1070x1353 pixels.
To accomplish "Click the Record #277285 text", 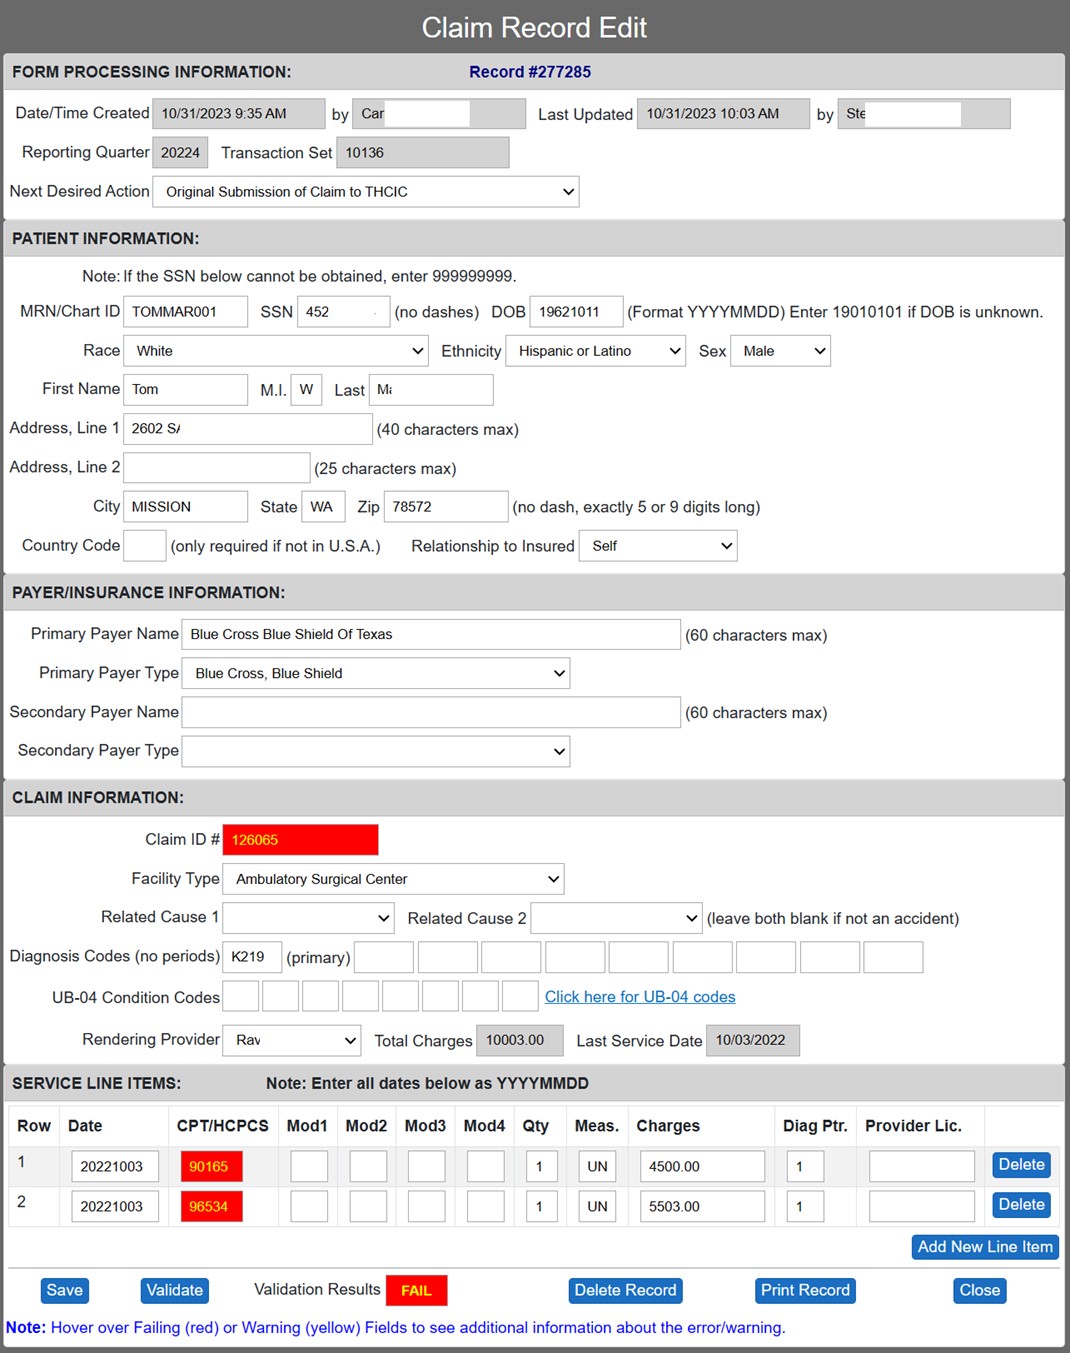I will (530, 72).
